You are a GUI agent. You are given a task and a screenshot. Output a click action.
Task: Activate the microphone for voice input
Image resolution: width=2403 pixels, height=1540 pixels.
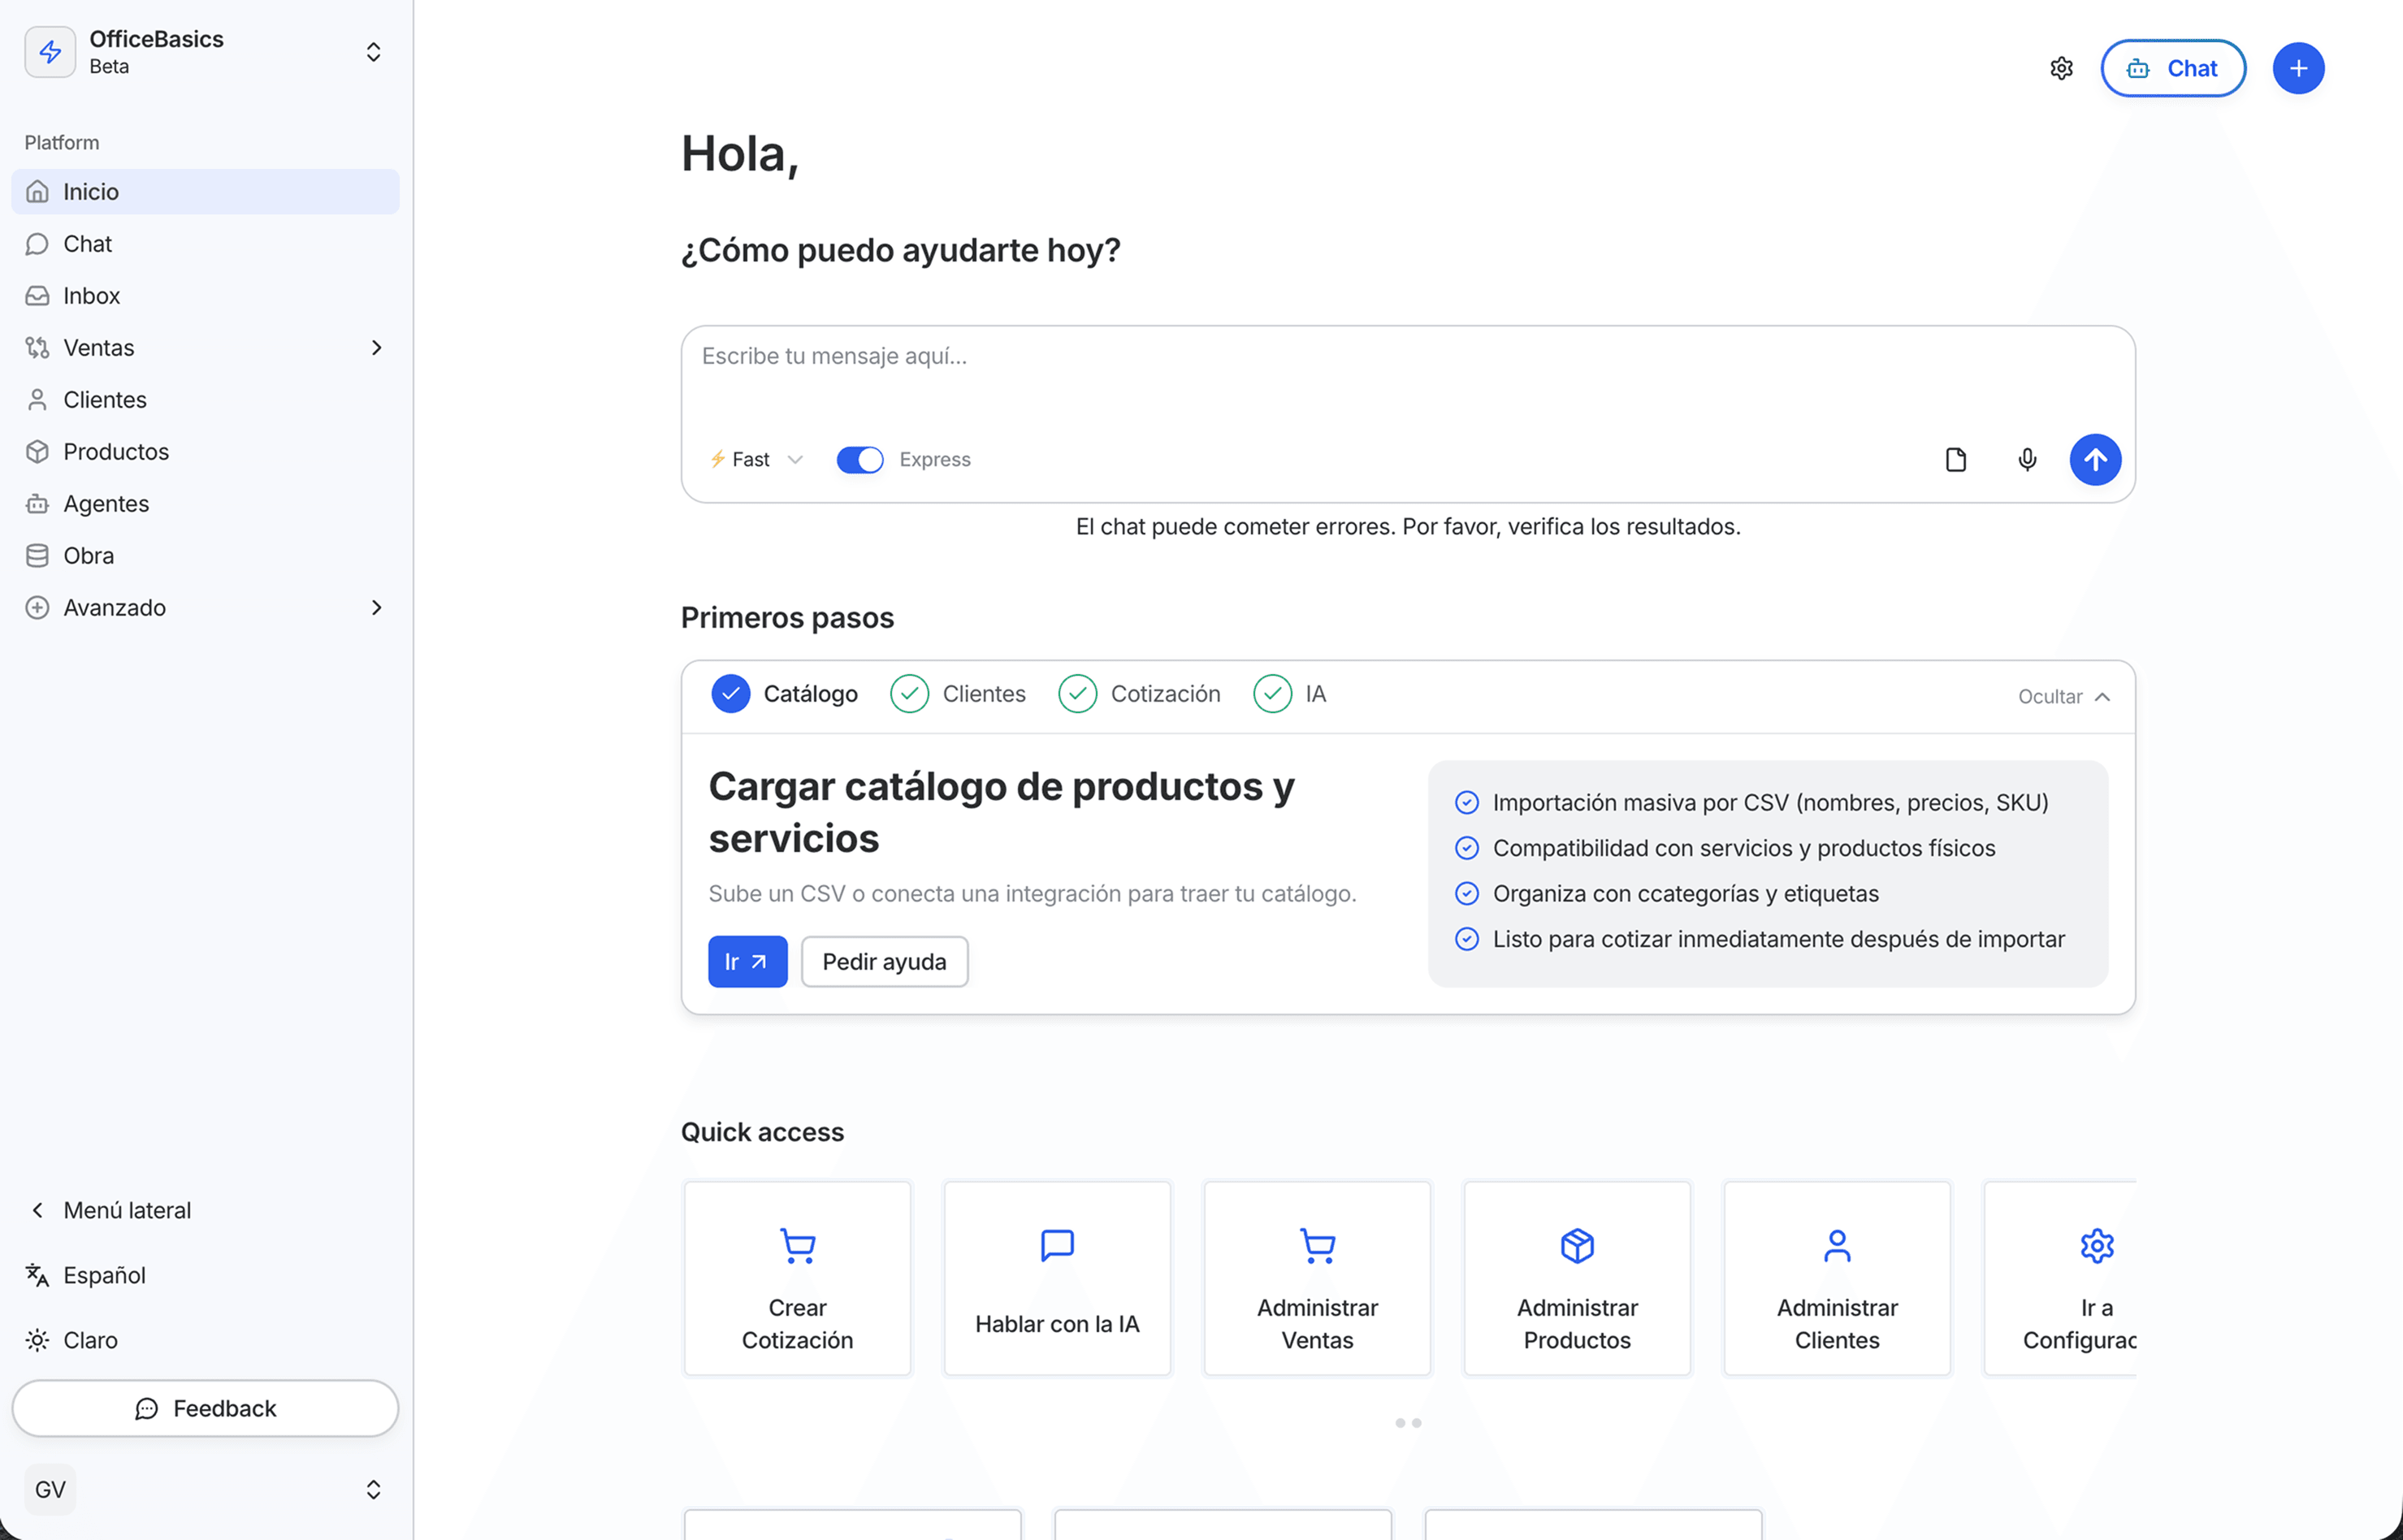click(x=2027, y=459)
